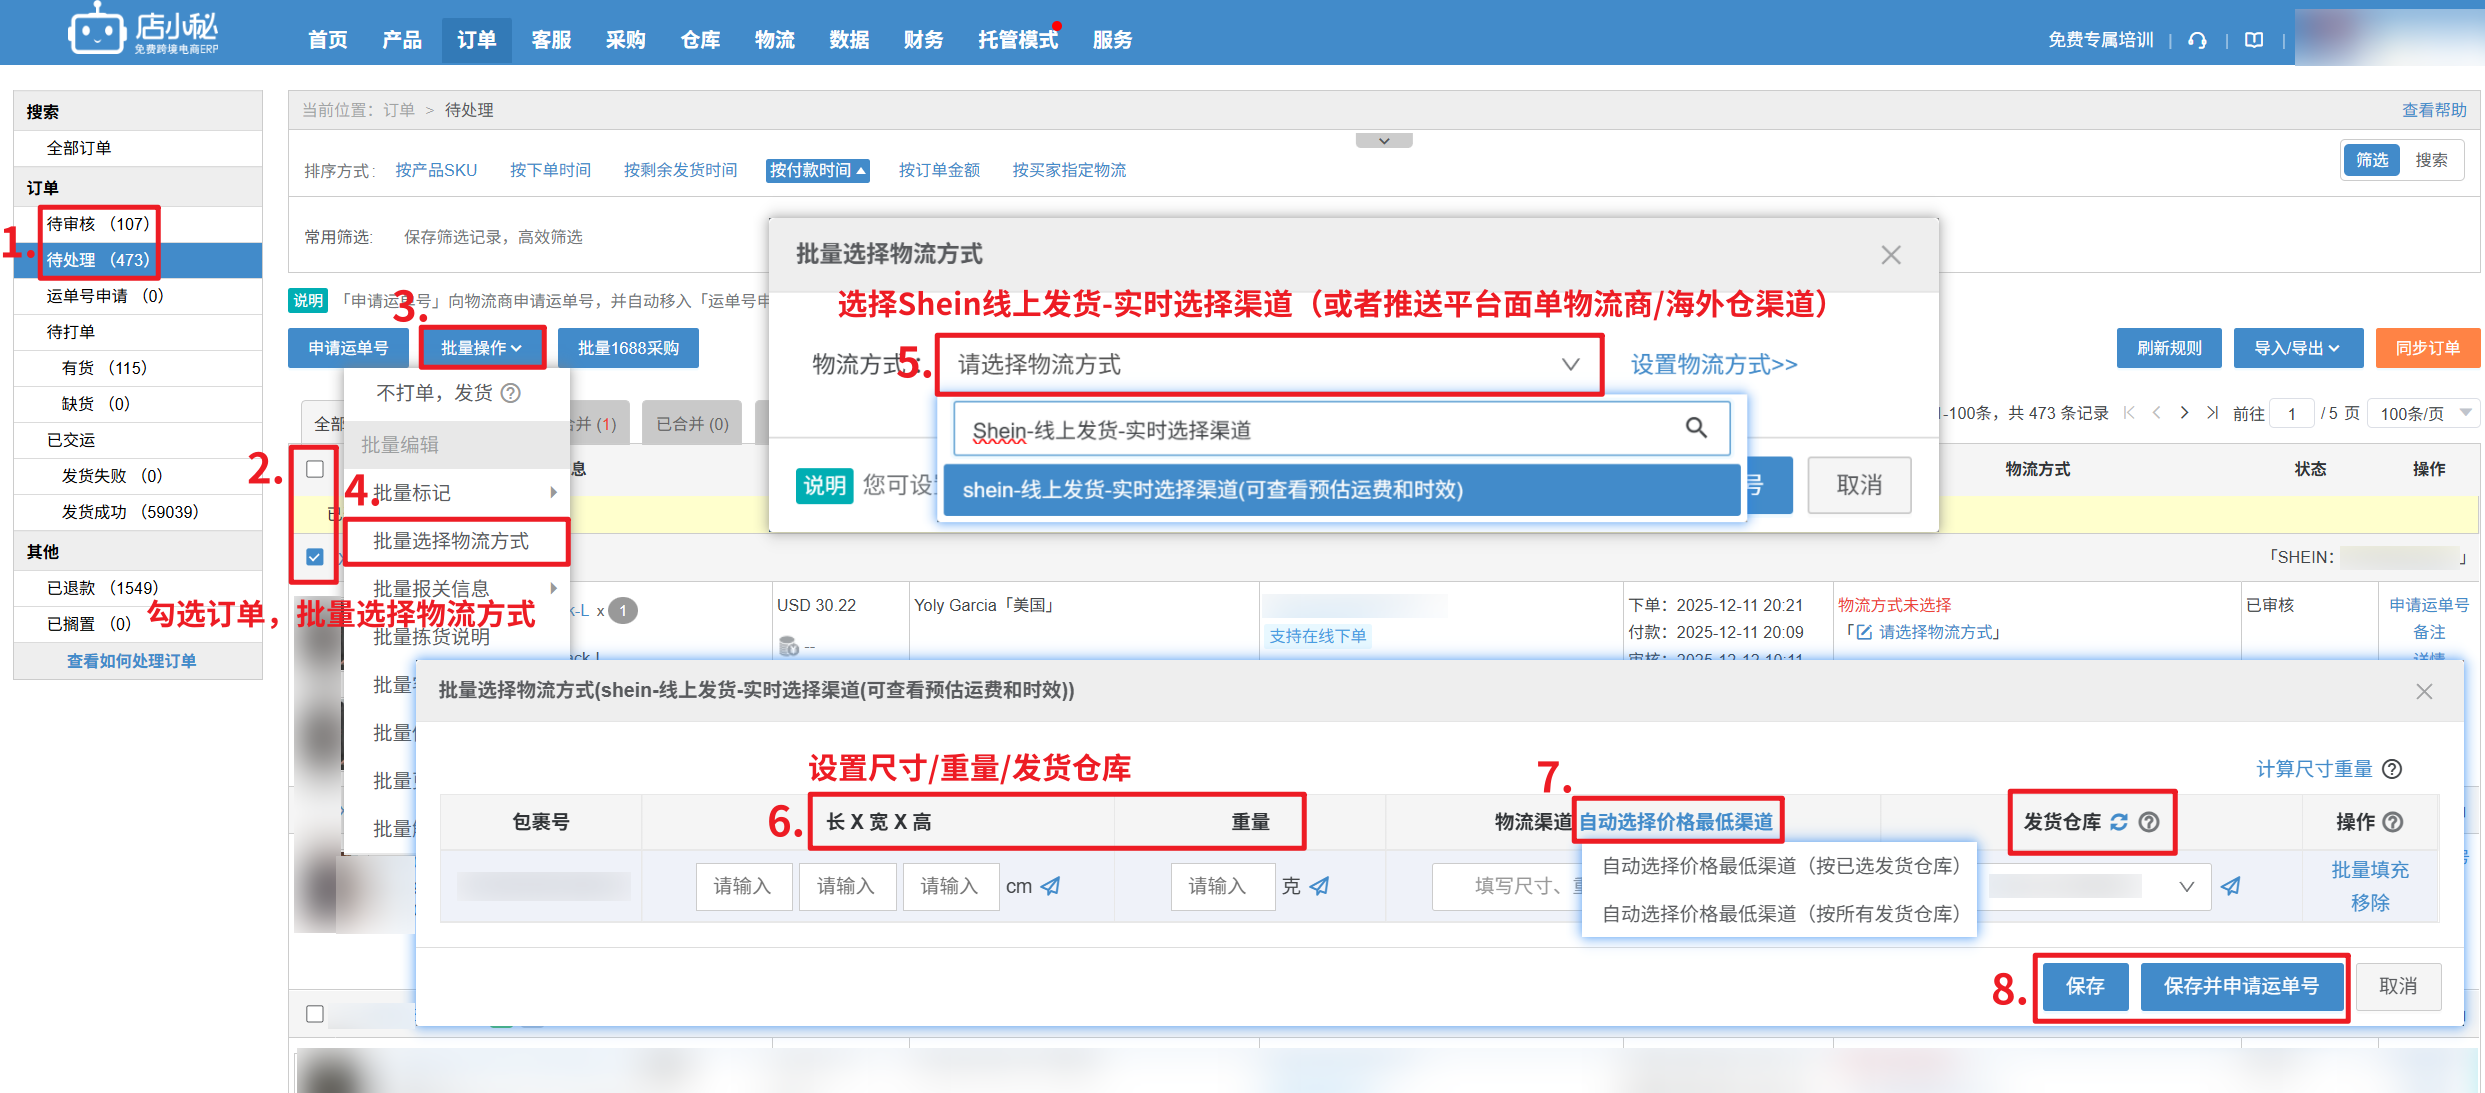2485x1093 pixels.
Task: Uncheck the selected SHEIN order checkbox
Action: (315, 557)
